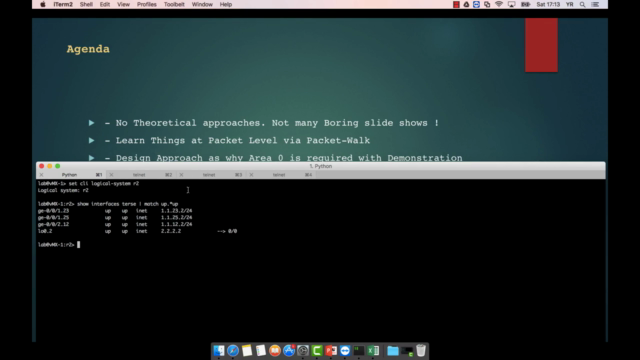Open the Wi-Fi status menu

tap(499, 4)
